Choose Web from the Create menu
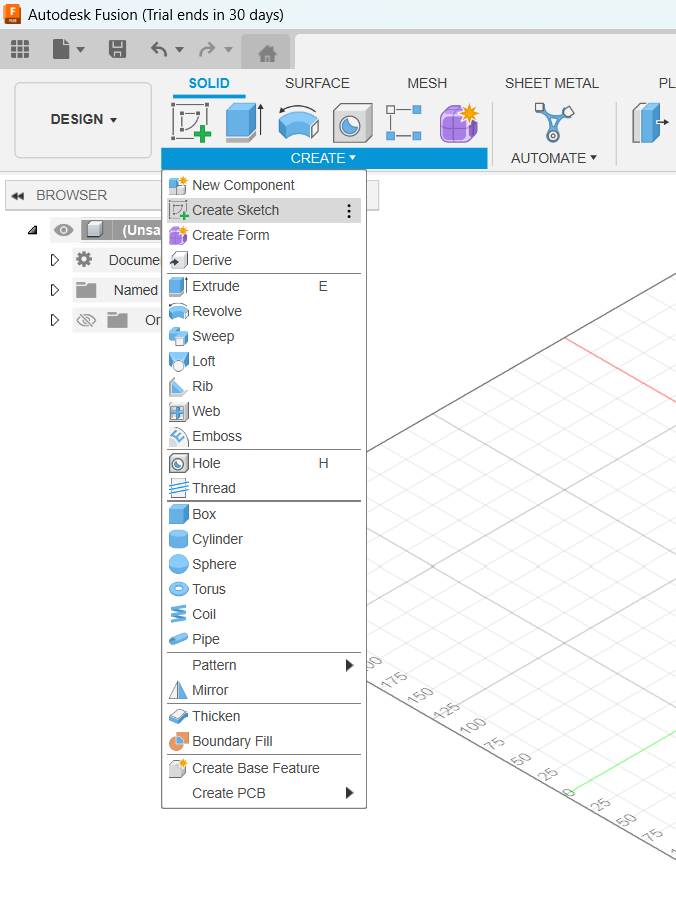The height and width of the screenshot is (912, 676). pyautogui.click(x=264, y=411)
